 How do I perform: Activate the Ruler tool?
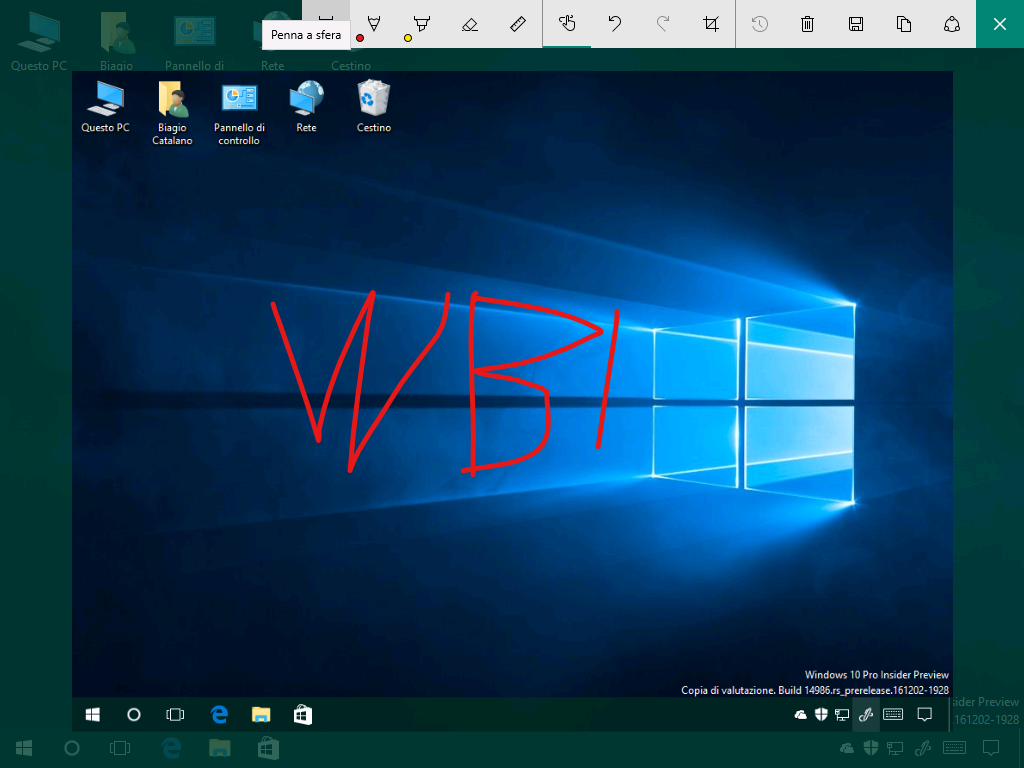coord(517,24)
